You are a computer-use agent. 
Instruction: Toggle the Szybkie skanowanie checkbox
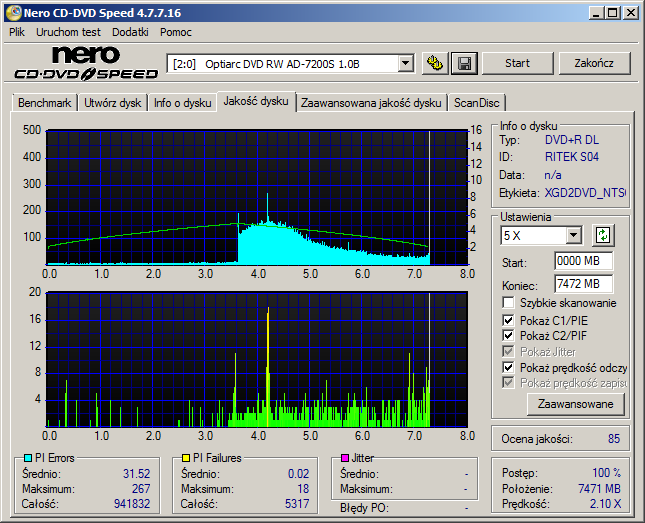(508, 303)
